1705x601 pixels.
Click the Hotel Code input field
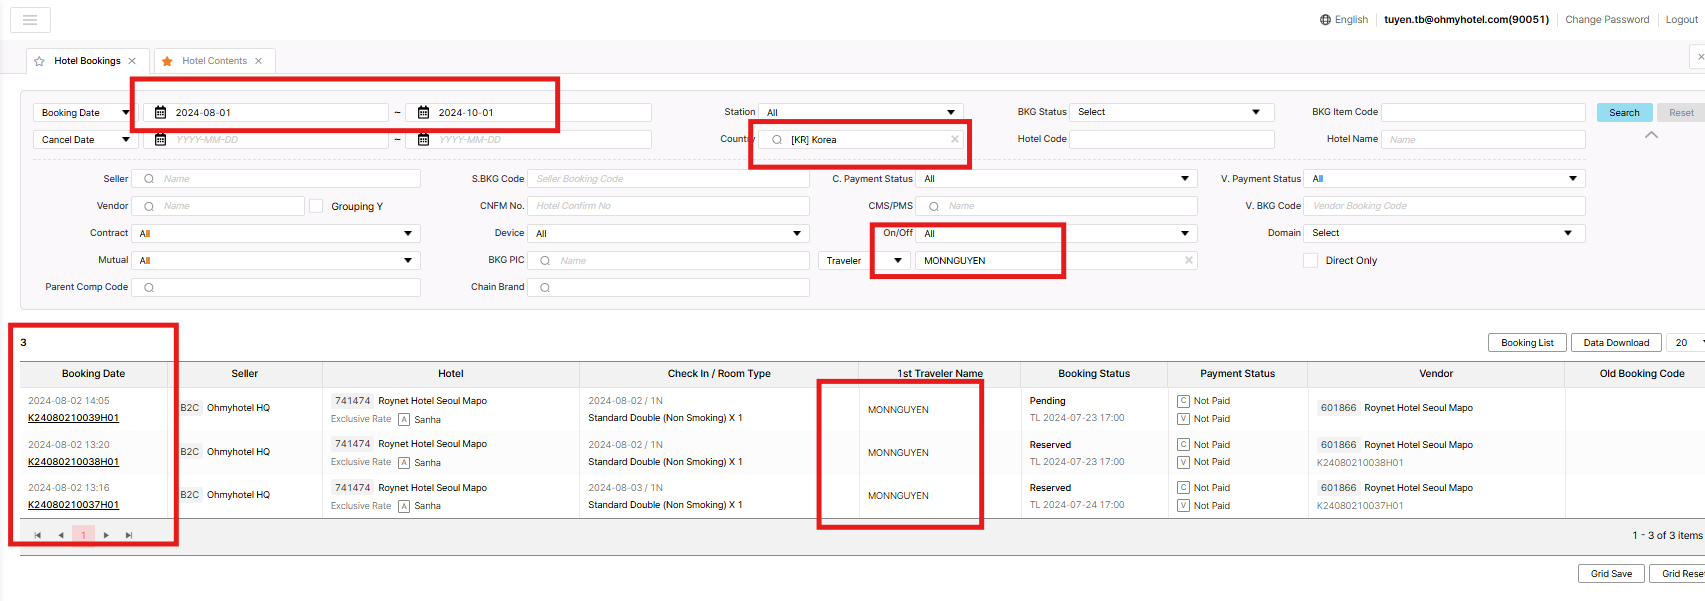[x=1171, y=139]
